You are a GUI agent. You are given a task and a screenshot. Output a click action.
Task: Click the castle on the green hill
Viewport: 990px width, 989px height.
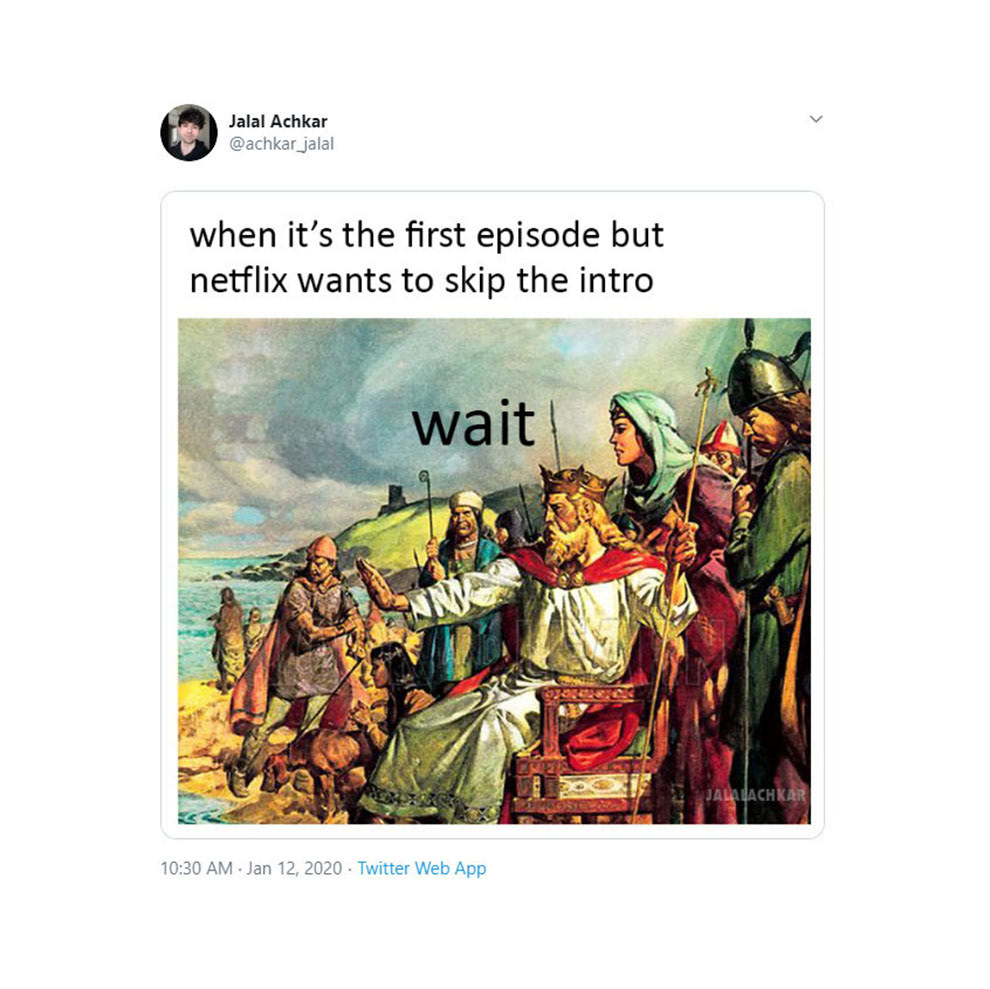click(393, 500)
